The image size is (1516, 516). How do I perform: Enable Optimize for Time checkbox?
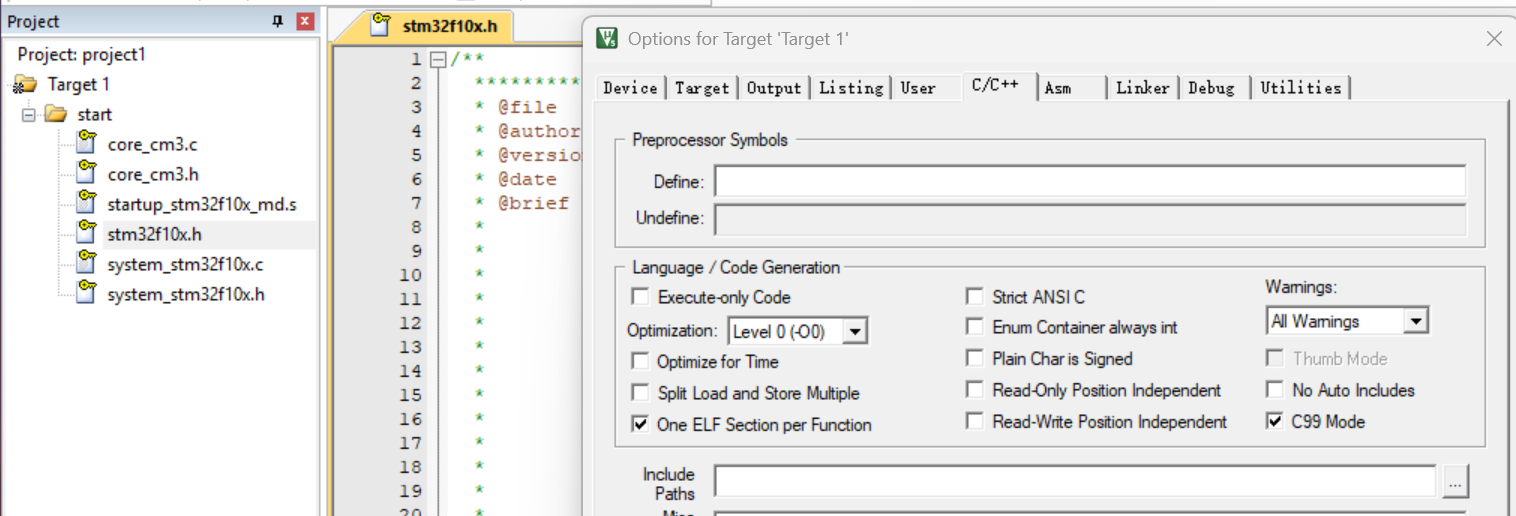[x=640, y=361]
